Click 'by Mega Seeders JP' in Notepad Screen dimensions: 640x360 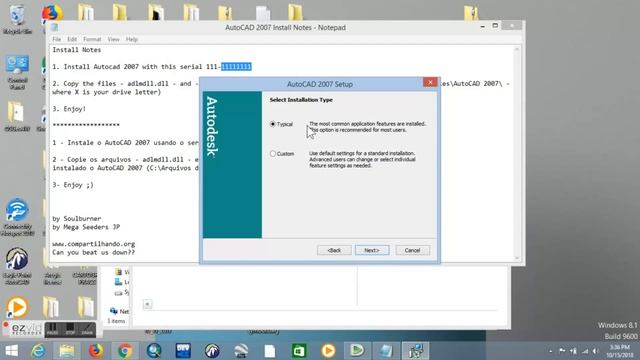(86, 227)
